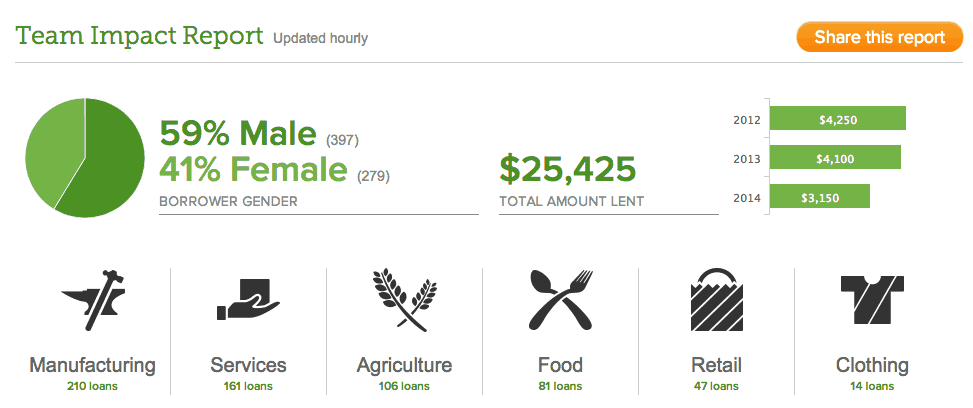Click the Manufacturing anvil and hammer icon
Viewport: 973px width, 408px height.
click(x=93, y=300)
